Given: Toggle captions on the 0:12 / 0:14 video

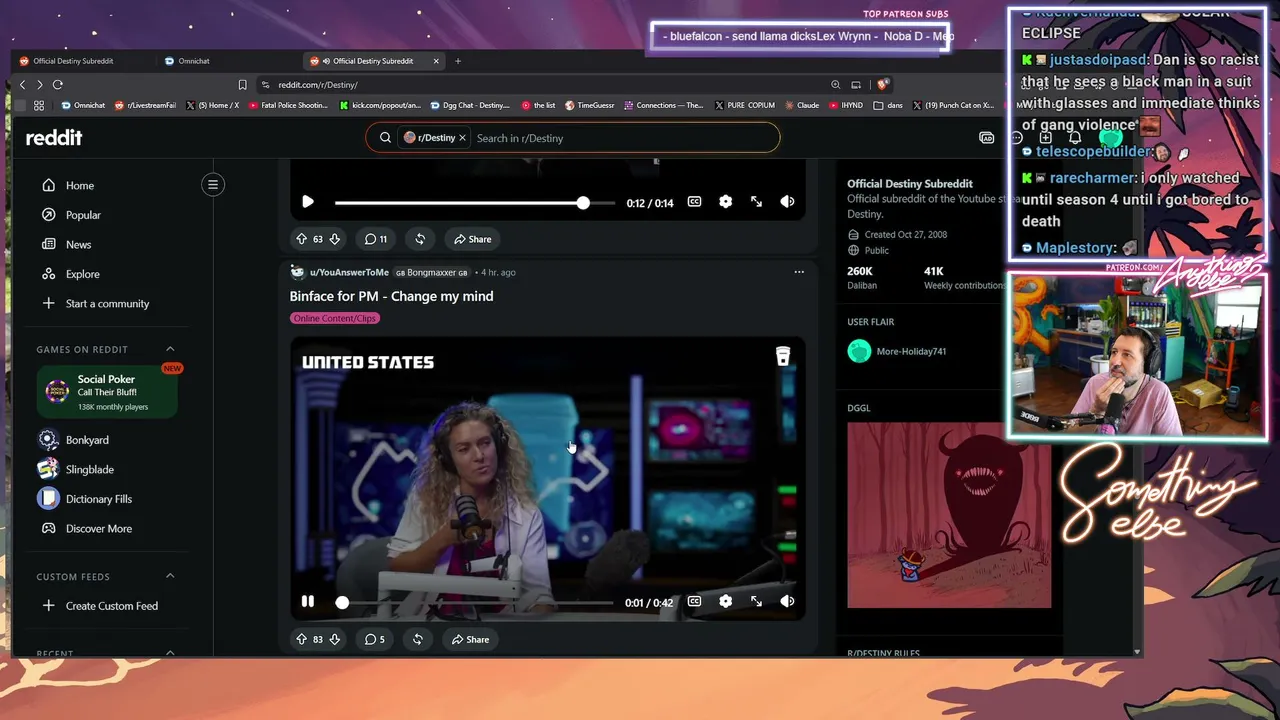Looking at the screenshot, I should coord(694,202).
